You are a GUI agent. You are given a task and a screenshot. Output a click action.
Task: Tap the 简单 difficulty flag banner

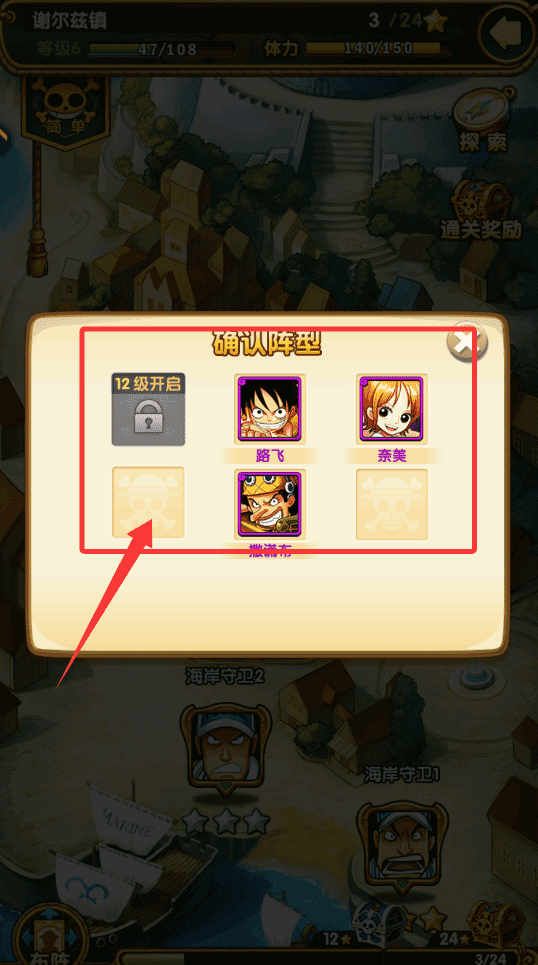pos(65,113)
